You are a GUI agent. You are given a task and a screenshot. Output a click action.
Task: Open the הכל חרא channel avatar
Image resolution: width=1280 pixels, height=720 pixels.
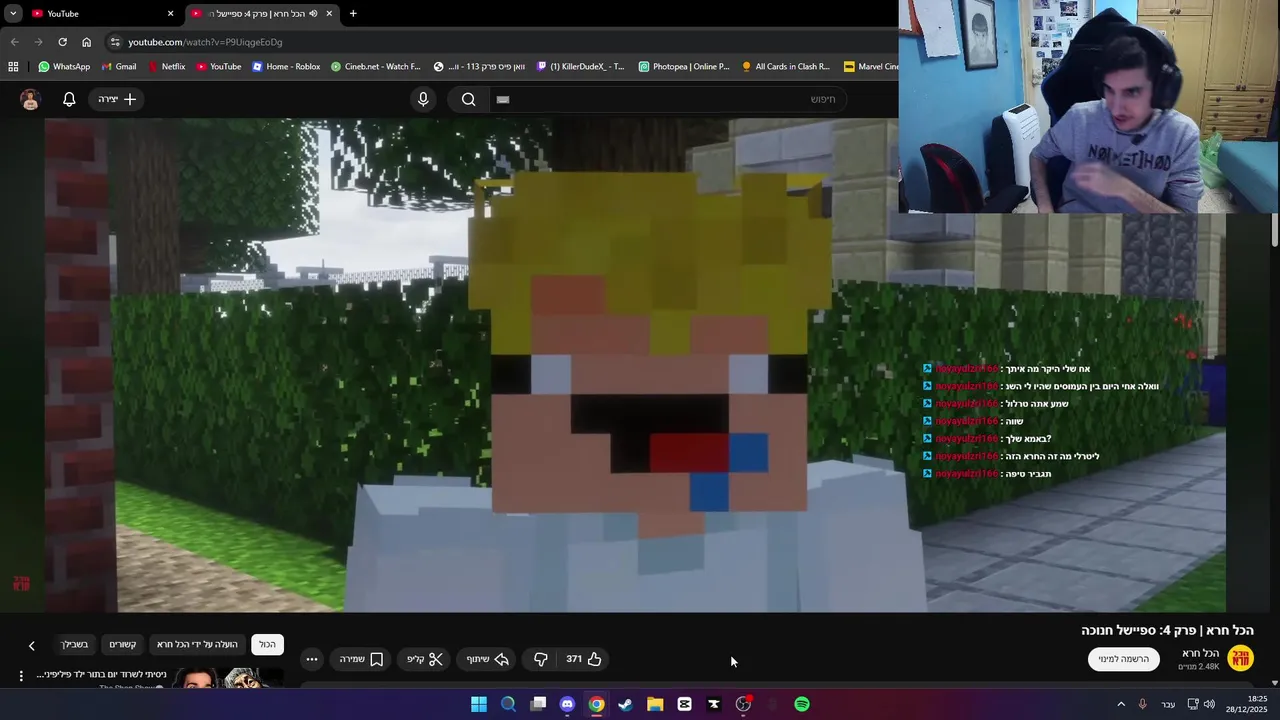(x=1240, y=658)
